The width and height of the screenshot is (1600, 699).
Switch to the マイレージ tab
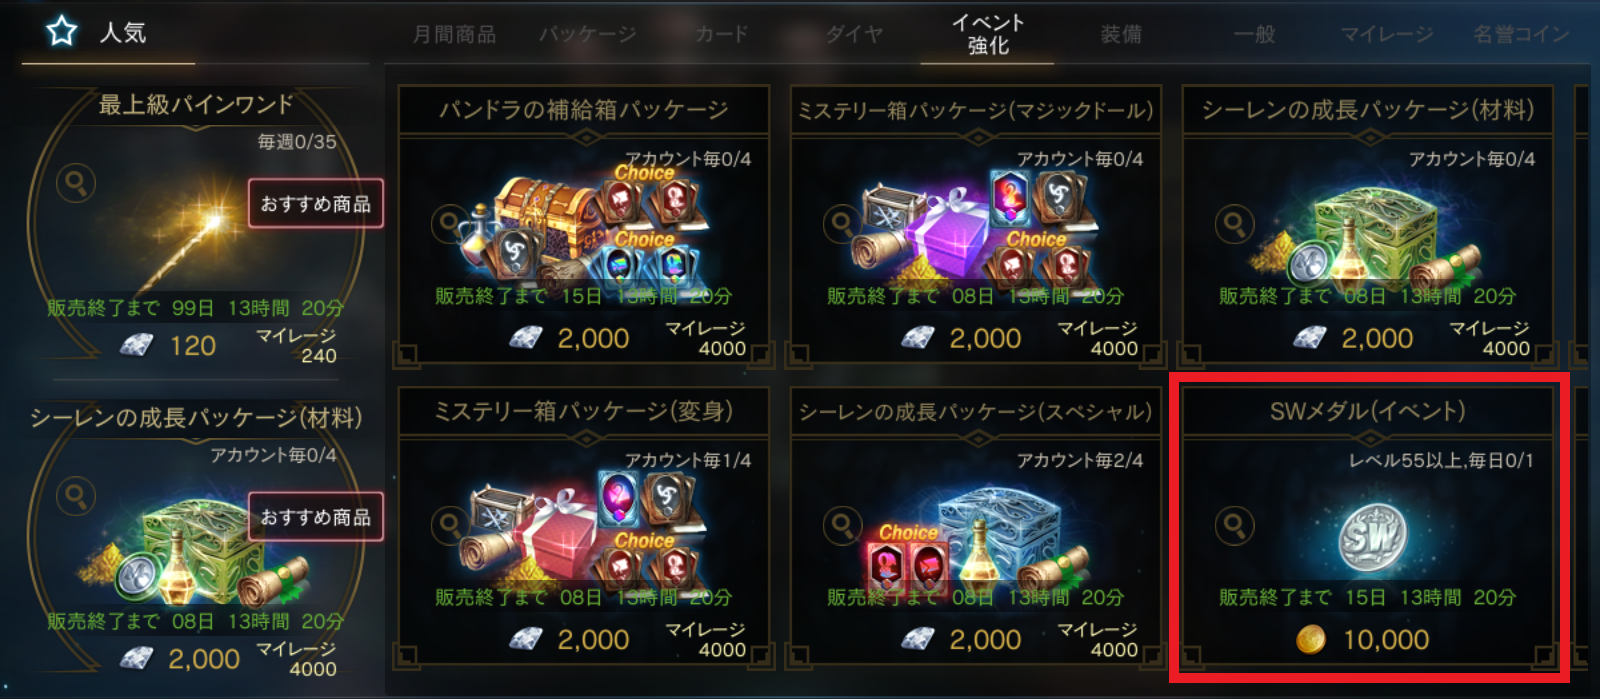coord(1386,35)
